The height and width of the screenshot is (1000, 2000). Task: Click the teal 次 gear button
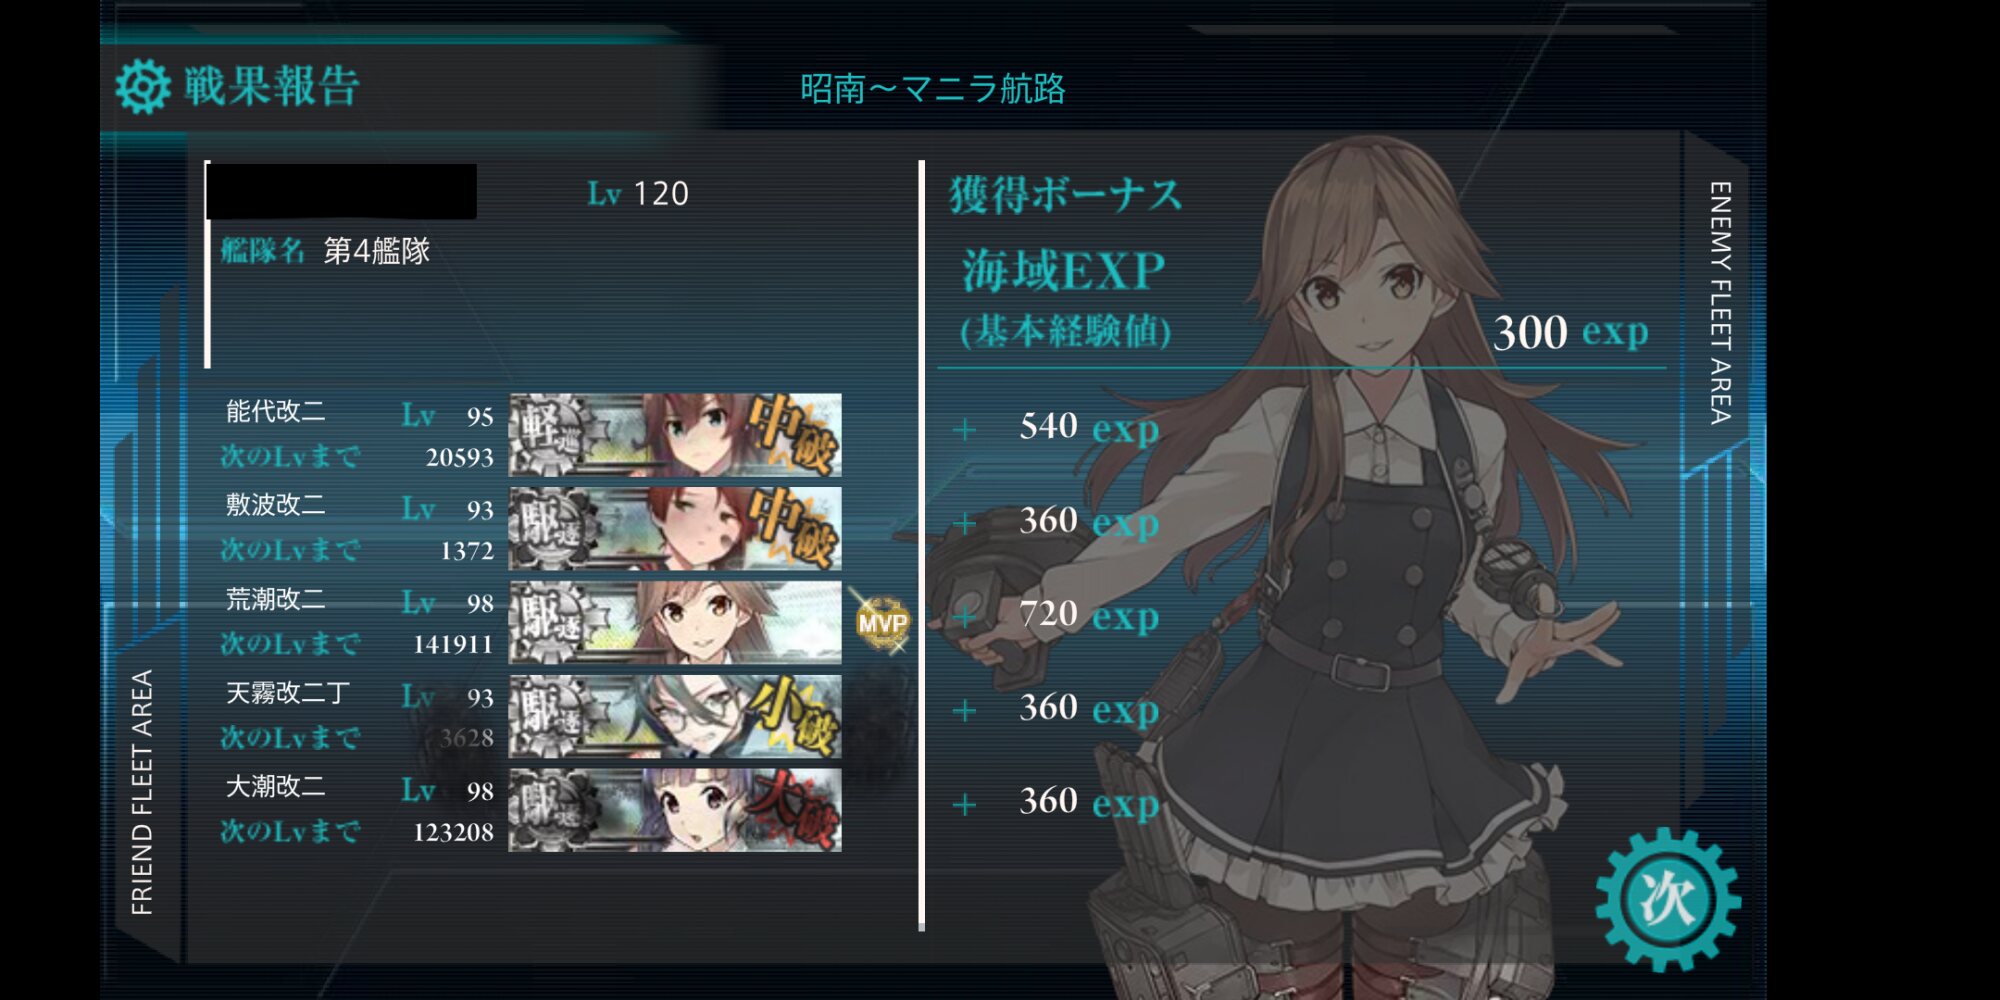[x=1667, y=900]
